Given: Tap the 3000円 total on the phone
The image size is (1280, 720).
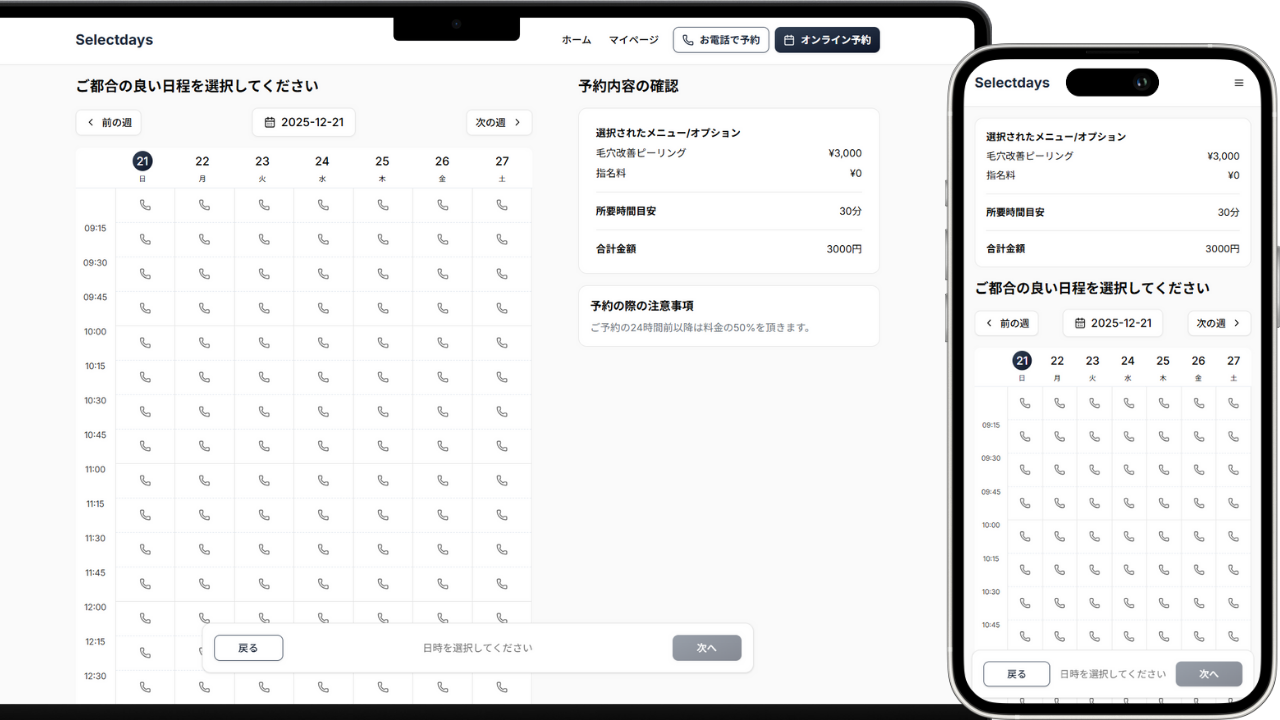Looking at the screenshot, I should coord(1222,249).
